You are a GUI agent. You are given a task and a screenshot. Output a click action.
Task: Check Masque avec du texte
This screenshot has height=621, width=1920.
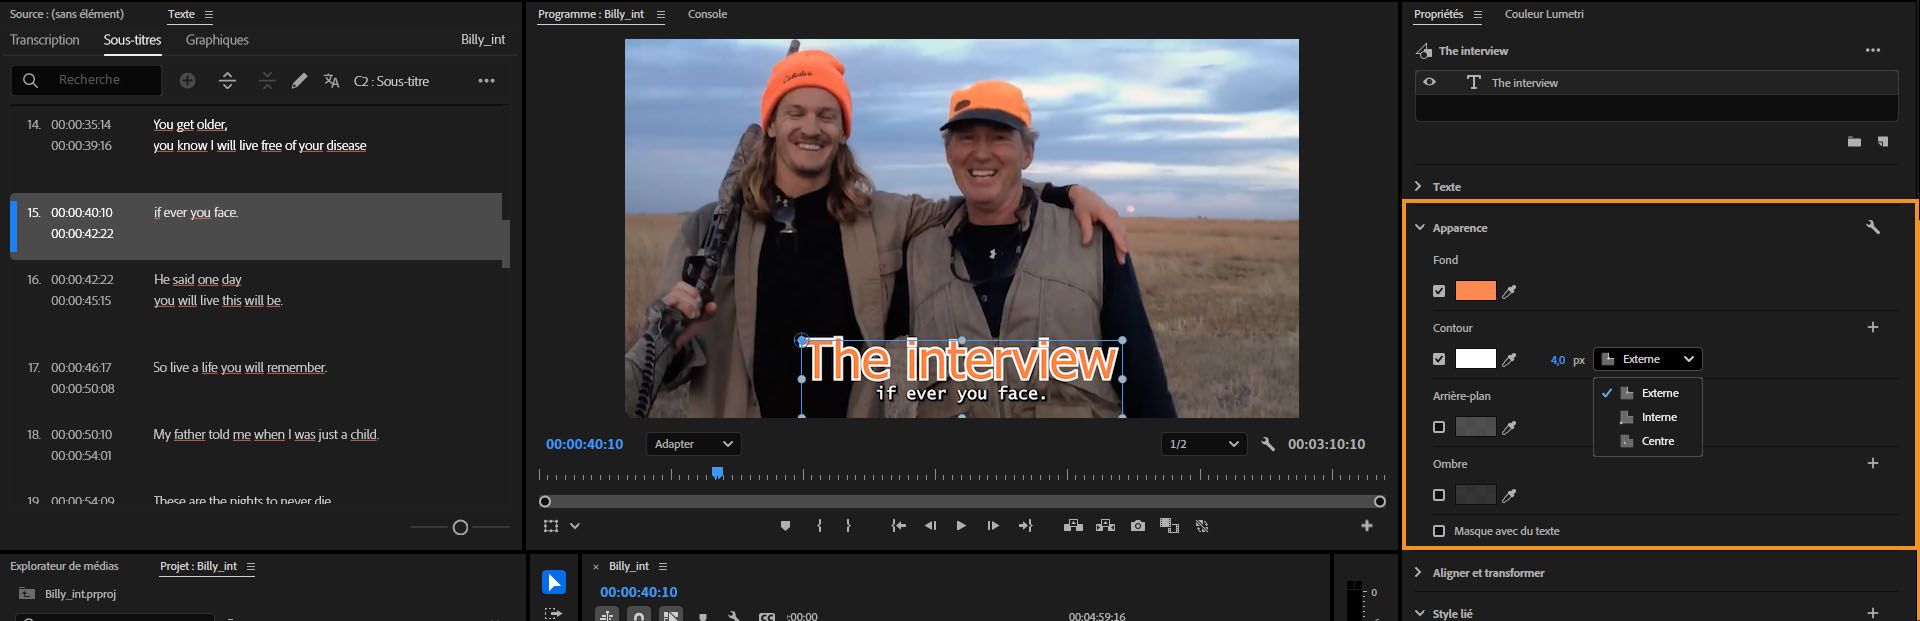1439,531
